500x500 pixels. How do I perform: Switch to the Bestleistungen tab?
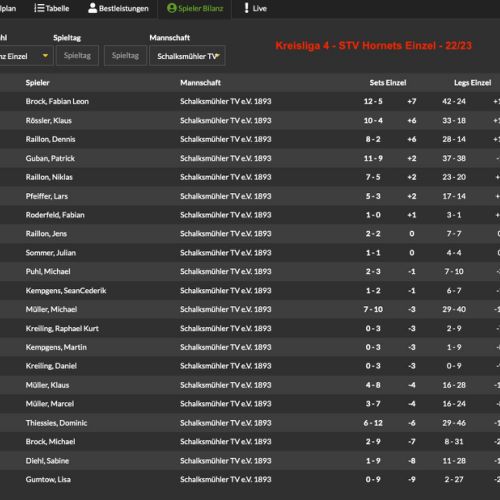click(x=118, y=8)
